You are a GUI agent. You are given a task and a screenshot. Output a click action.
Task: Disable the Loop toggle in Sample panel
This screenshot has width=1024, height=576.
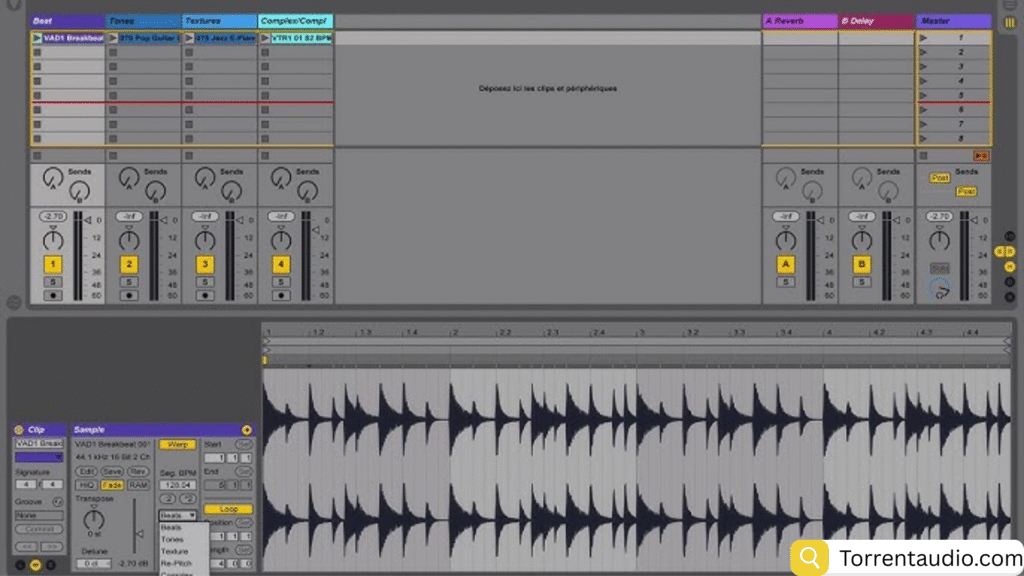click(x=235, y=509)
